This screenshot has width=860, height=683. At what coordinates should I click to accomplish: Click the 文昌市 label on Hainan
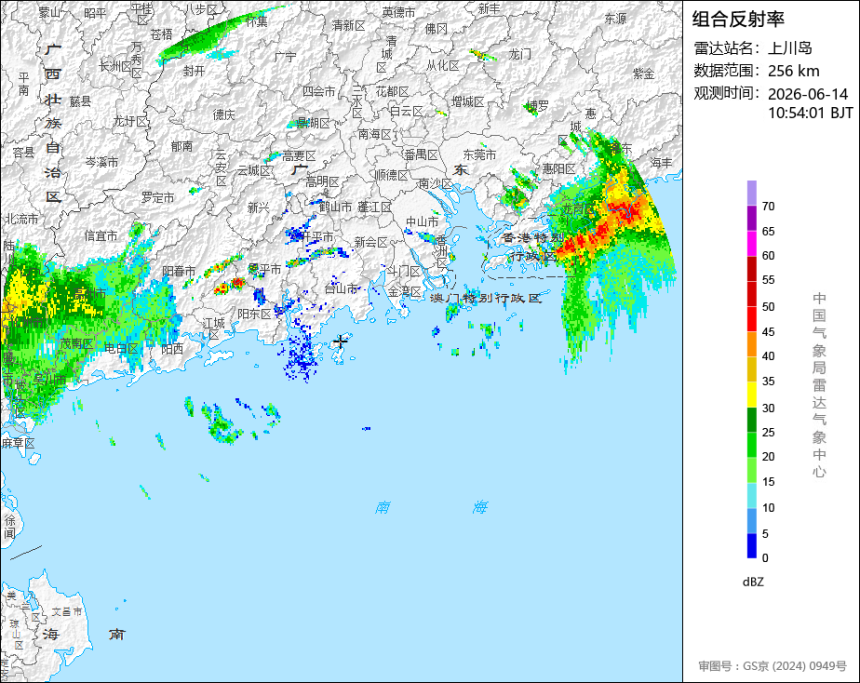(67, 612)
